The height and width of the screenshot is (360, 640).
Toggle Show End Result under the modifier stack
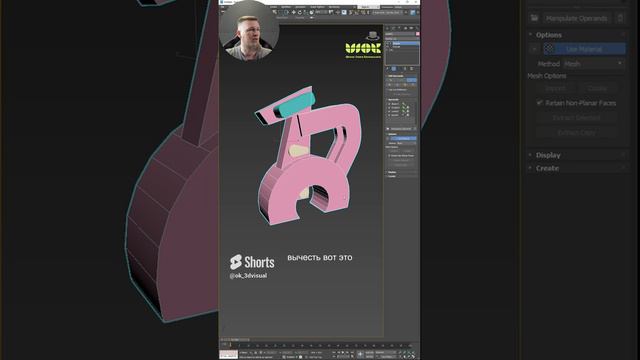[394, 69]
